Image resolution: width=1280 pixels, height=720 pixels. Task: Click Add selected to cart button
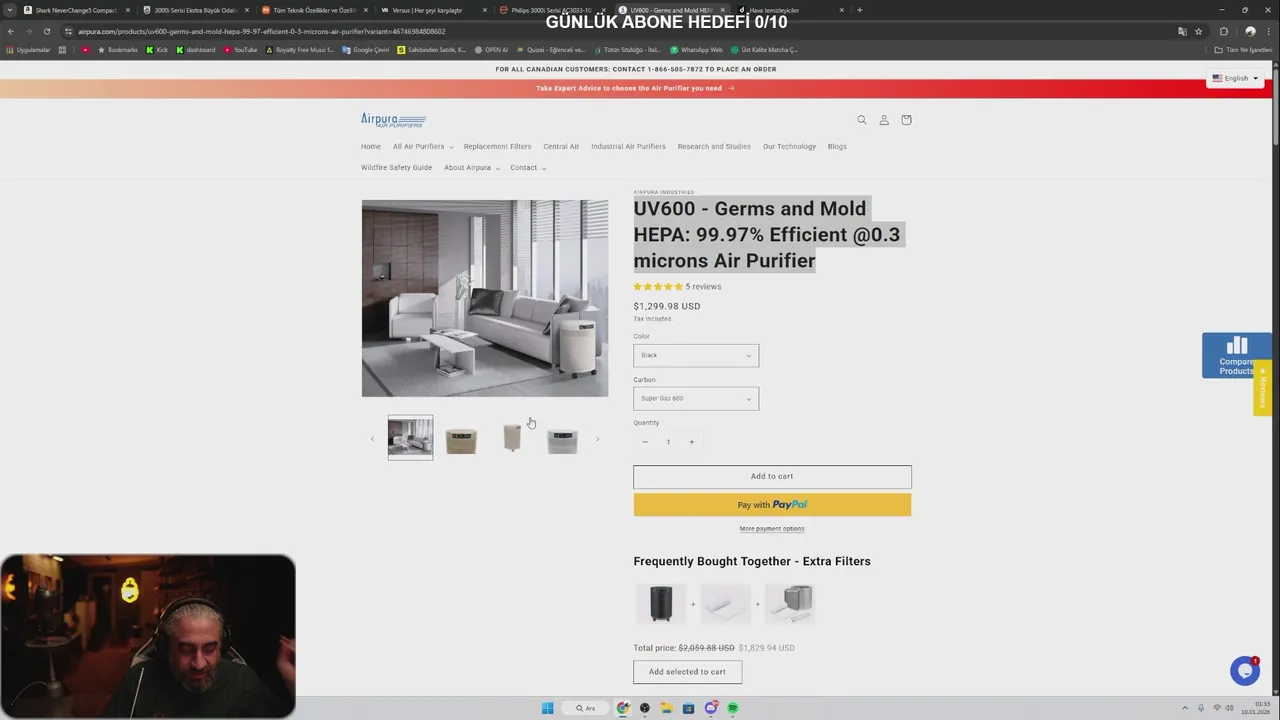coord(687,672)
